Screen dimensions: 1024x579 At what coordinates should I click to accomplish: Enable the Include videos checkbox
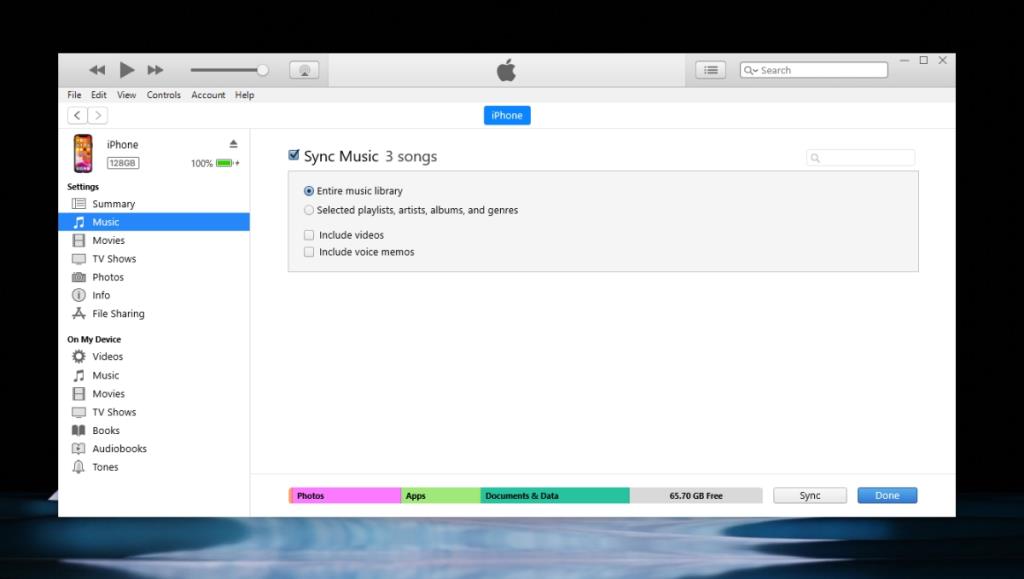pyautogui.click(x=309, y=234)
